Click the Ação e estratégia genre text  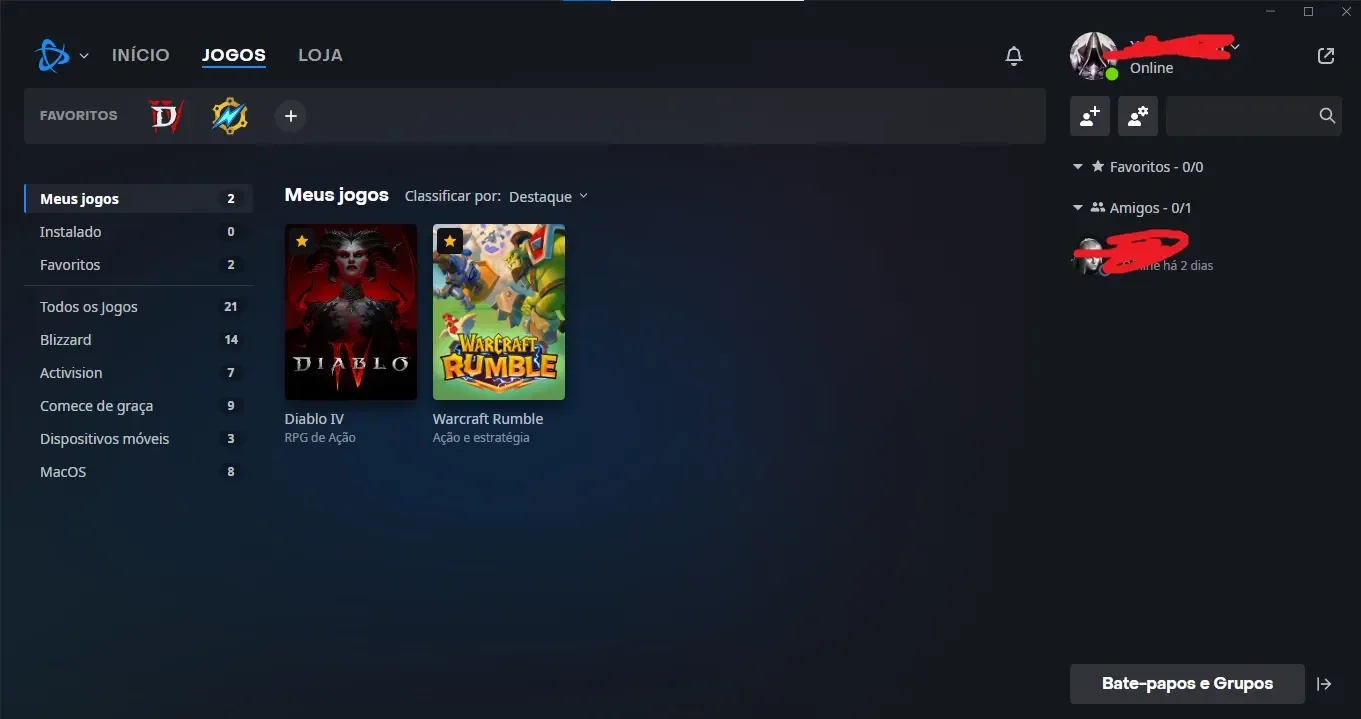coord(481,438)
